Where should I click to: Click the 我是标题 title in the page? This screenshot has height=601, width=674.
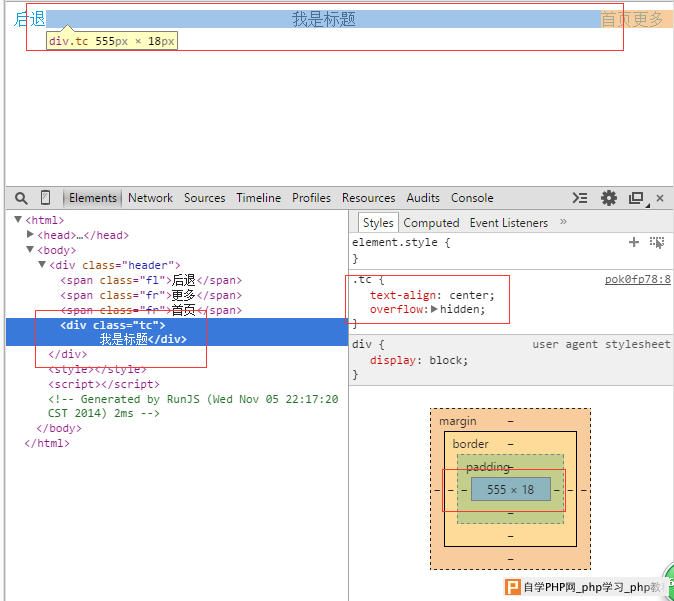324,19
